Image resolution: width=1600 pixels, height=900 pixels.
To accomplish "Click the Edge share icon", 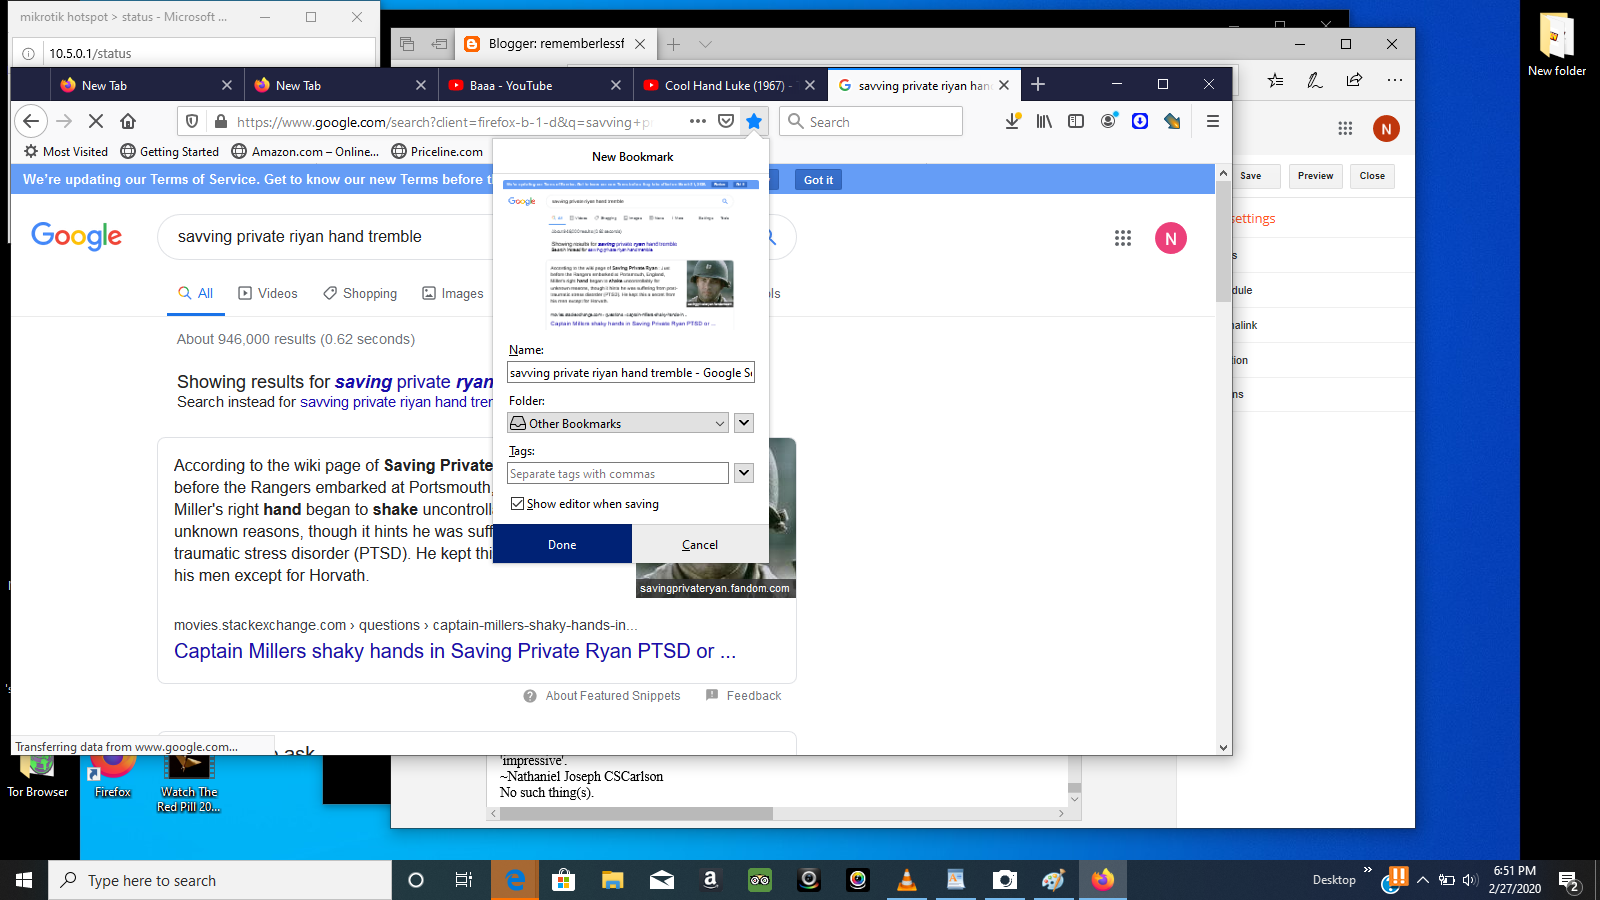I will [x=1354, y=80].
